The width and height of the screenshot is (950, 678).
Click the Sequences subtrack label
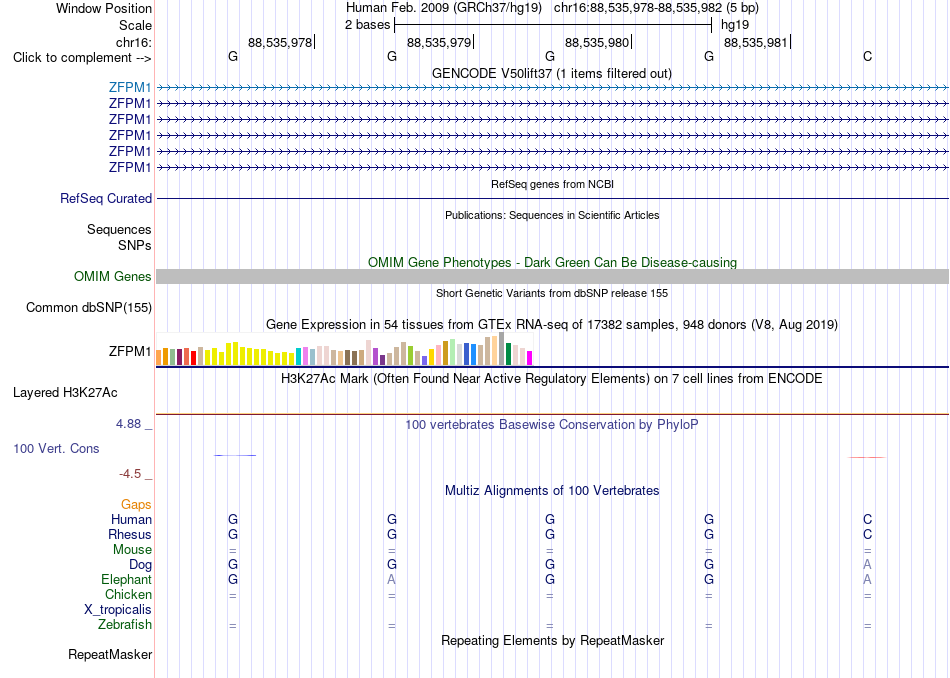pyautogui.click(x=119, y=230)
